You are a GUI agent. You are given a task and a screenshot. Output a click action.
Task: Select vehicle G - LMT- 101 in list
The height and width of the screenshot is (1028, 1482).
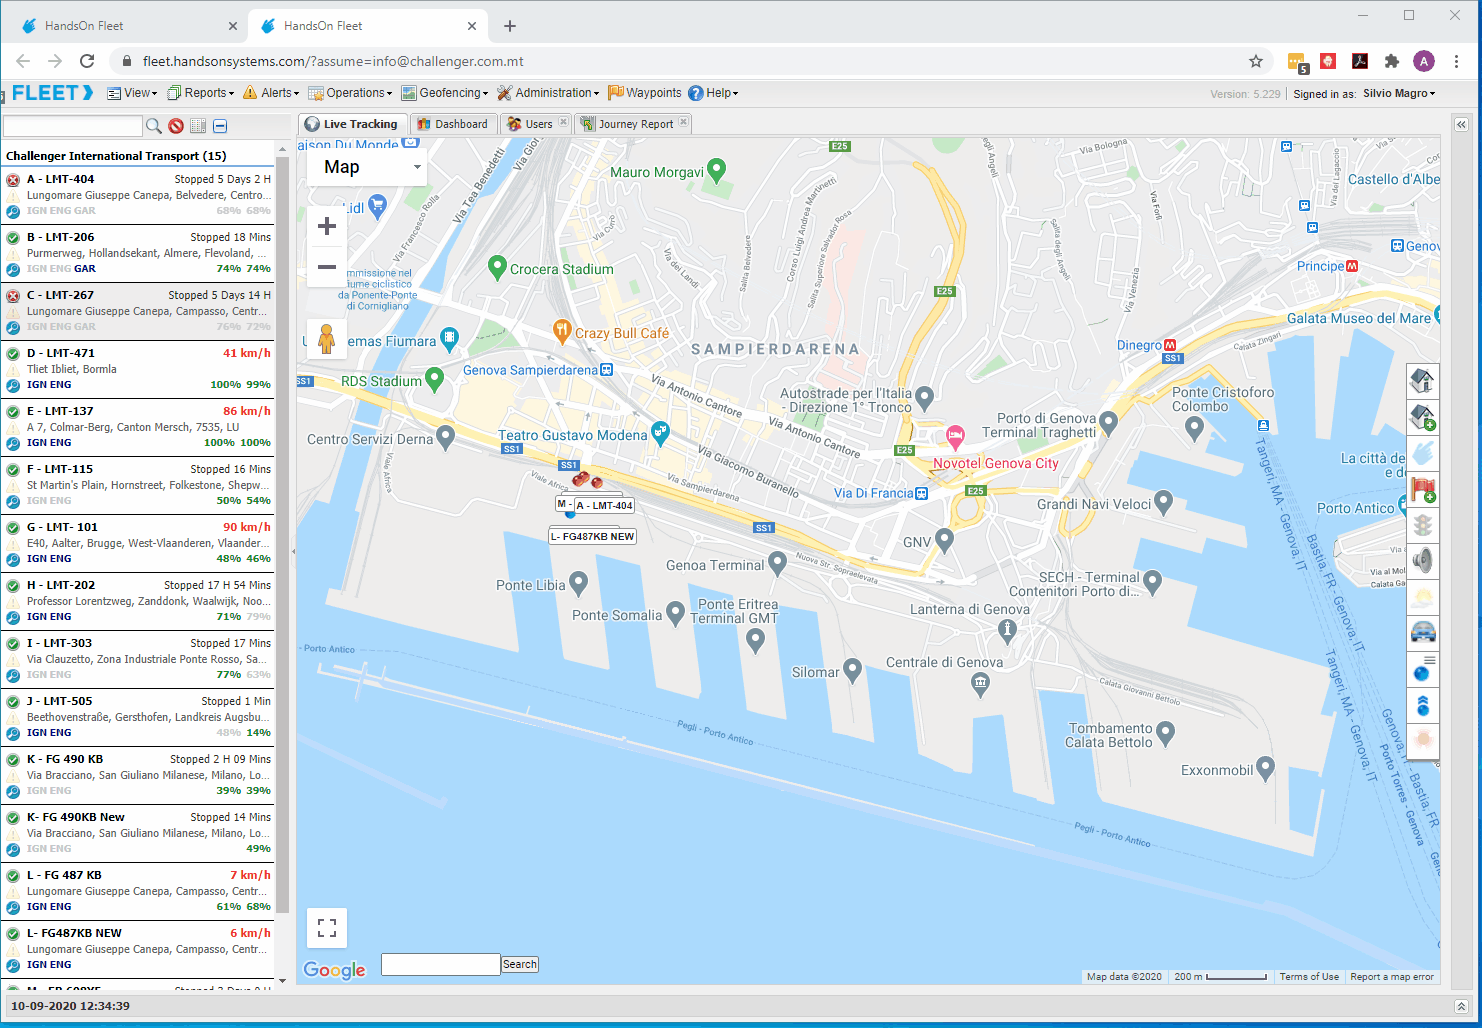138,543
